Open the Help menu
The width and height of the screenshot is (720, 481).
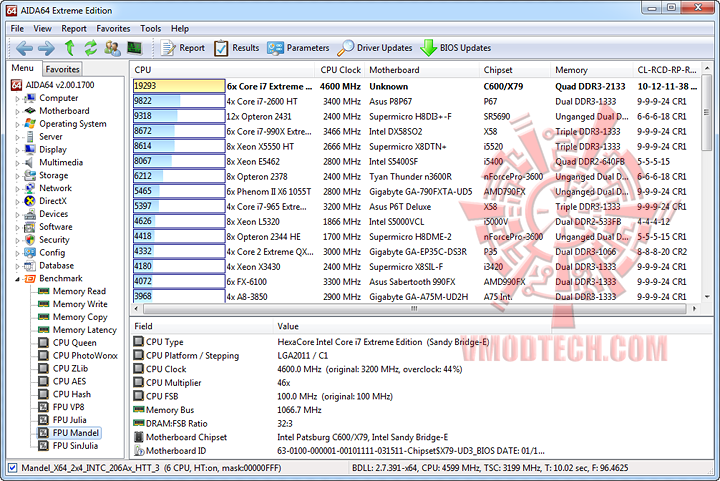(180, 28)
